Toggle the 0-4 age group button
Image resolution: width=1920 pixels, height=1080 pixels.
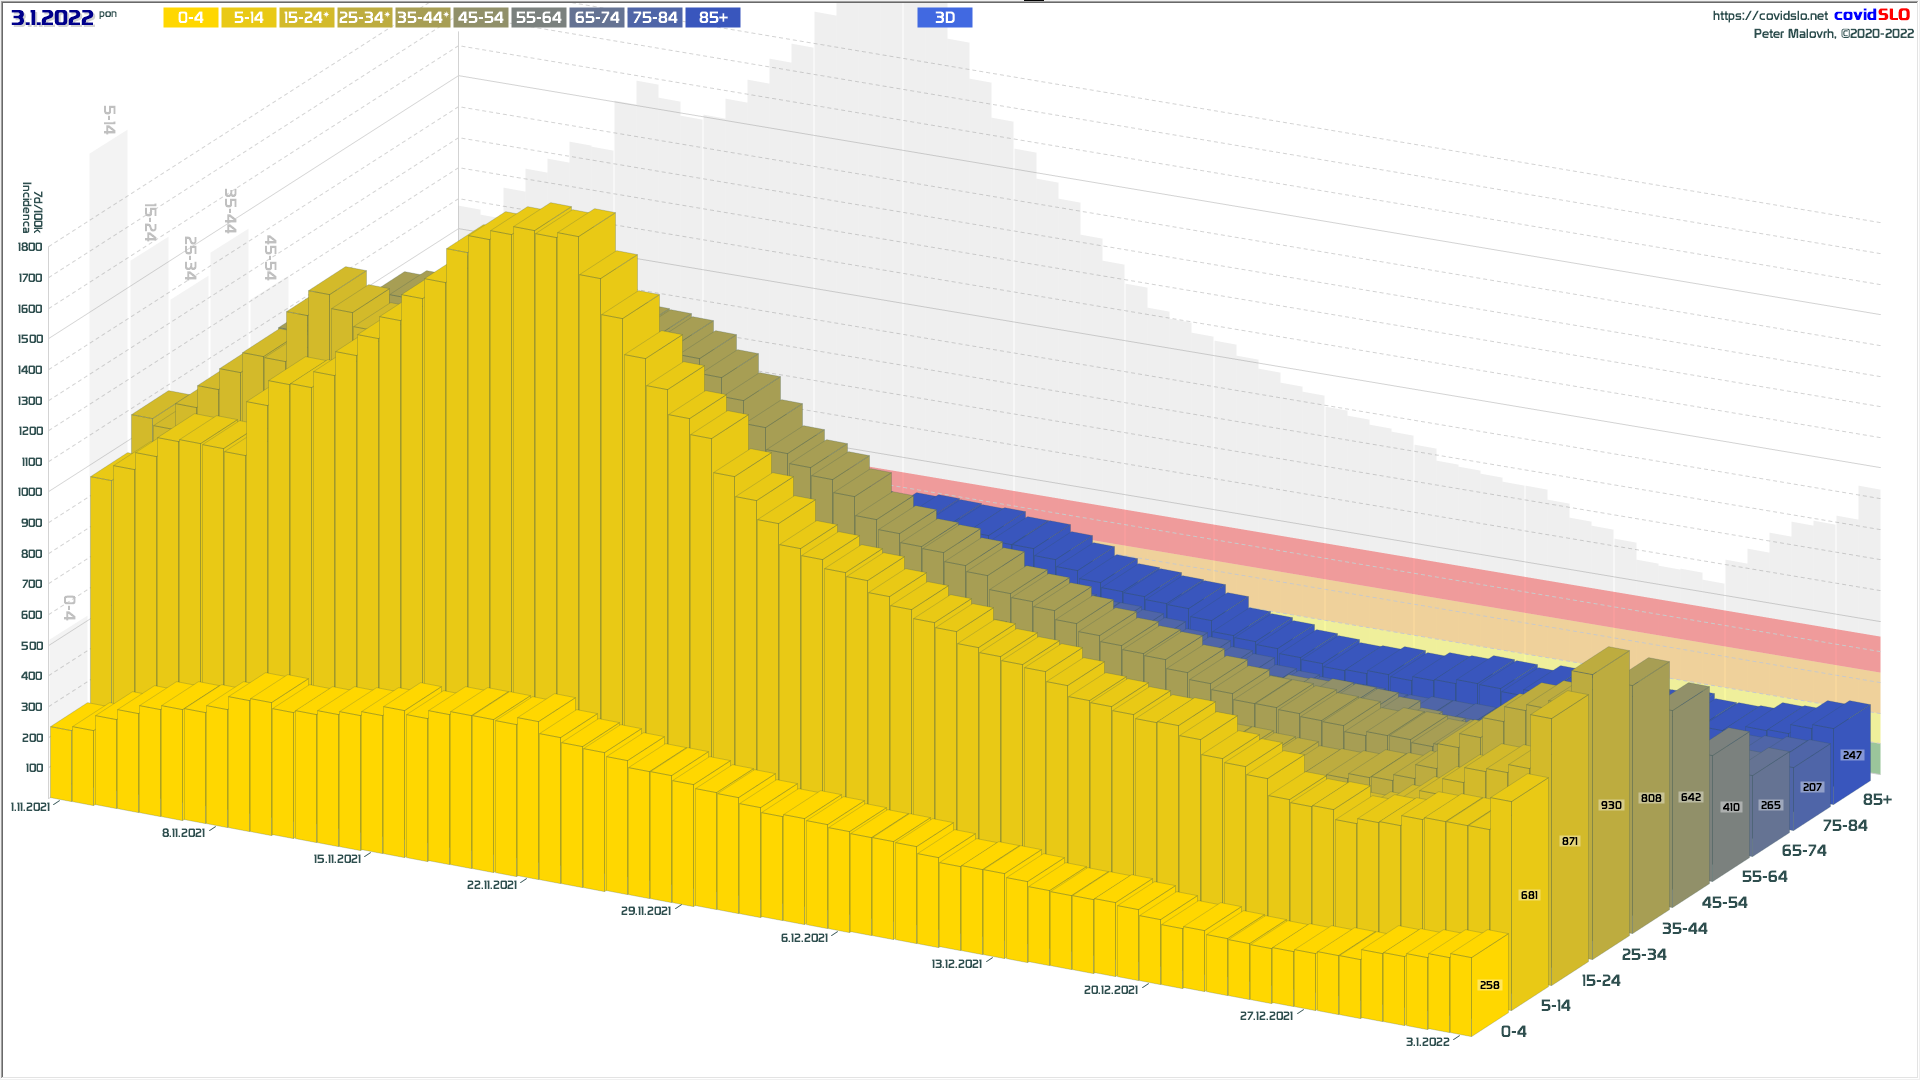point(190,18)
